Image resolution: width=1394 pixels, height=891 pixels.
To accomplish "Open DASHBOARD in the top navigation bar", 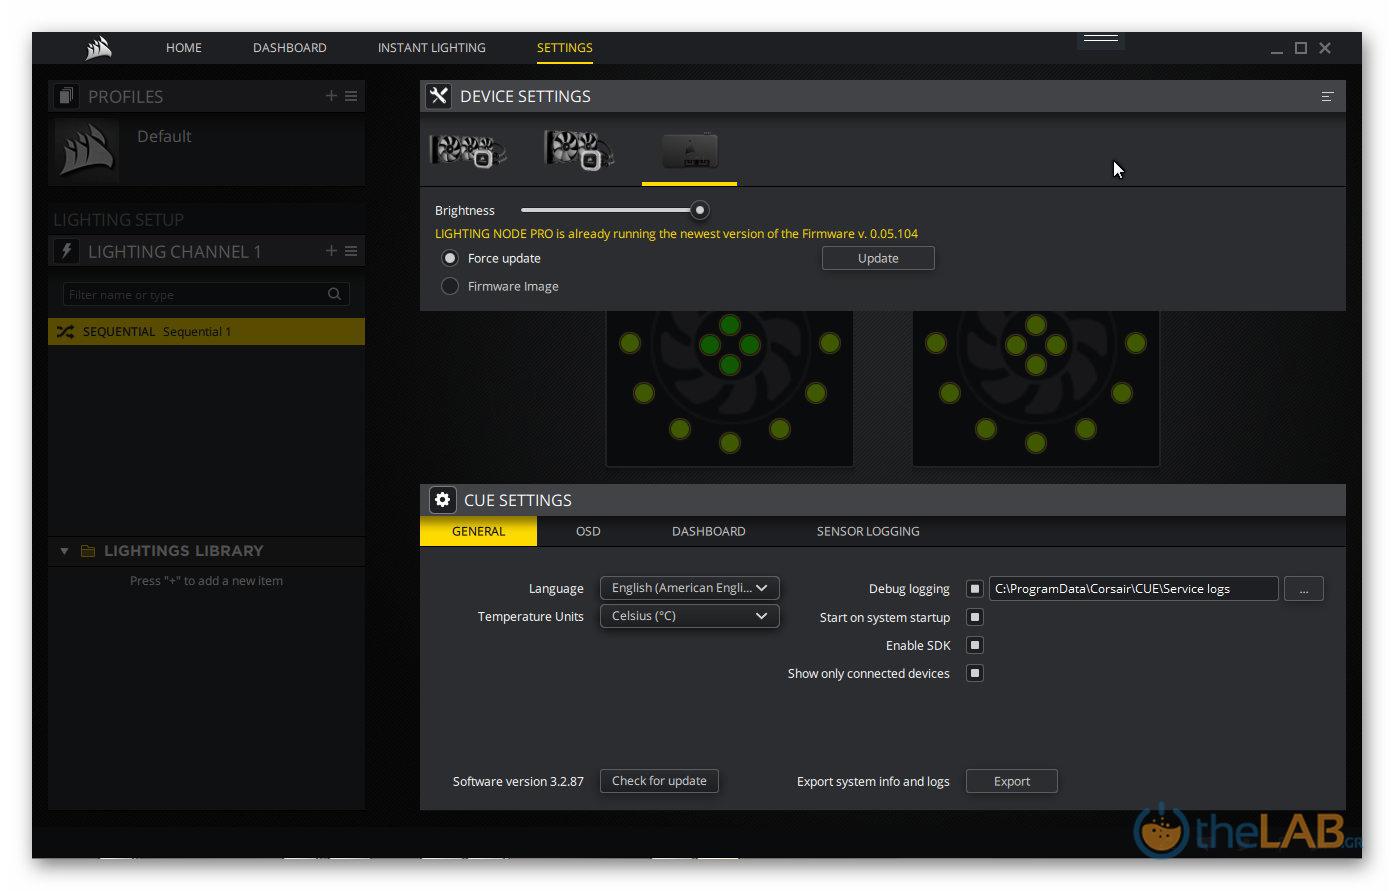I will [290, 48].
